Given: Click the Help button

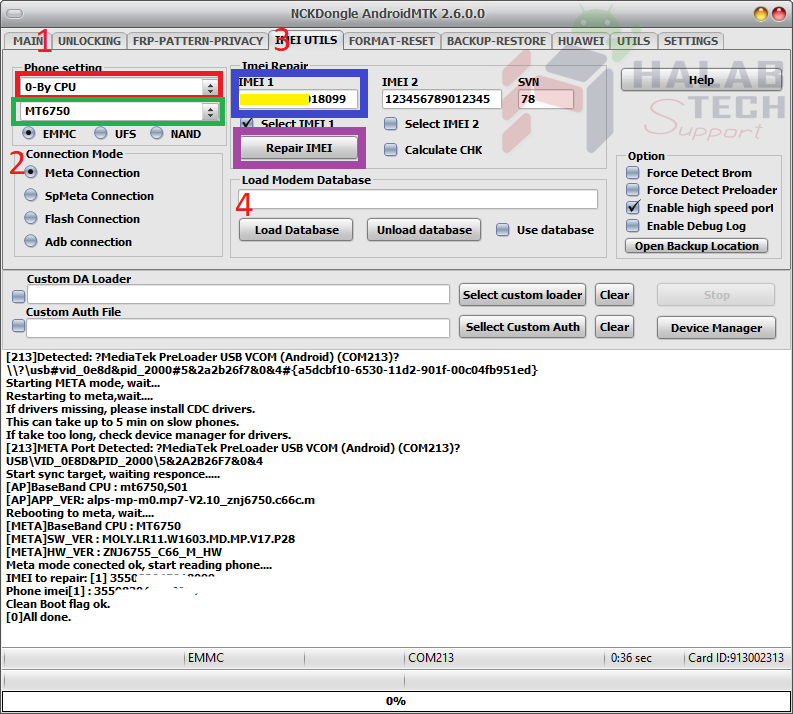Looking at the screenshot, I should 701,80.
